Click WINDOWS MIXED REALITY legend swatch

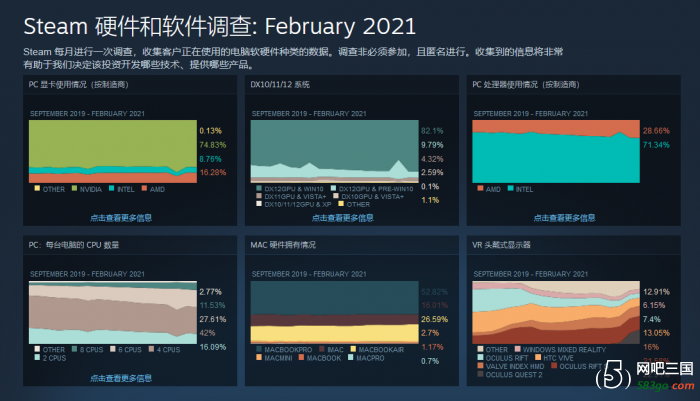click(x=517, y=348)
